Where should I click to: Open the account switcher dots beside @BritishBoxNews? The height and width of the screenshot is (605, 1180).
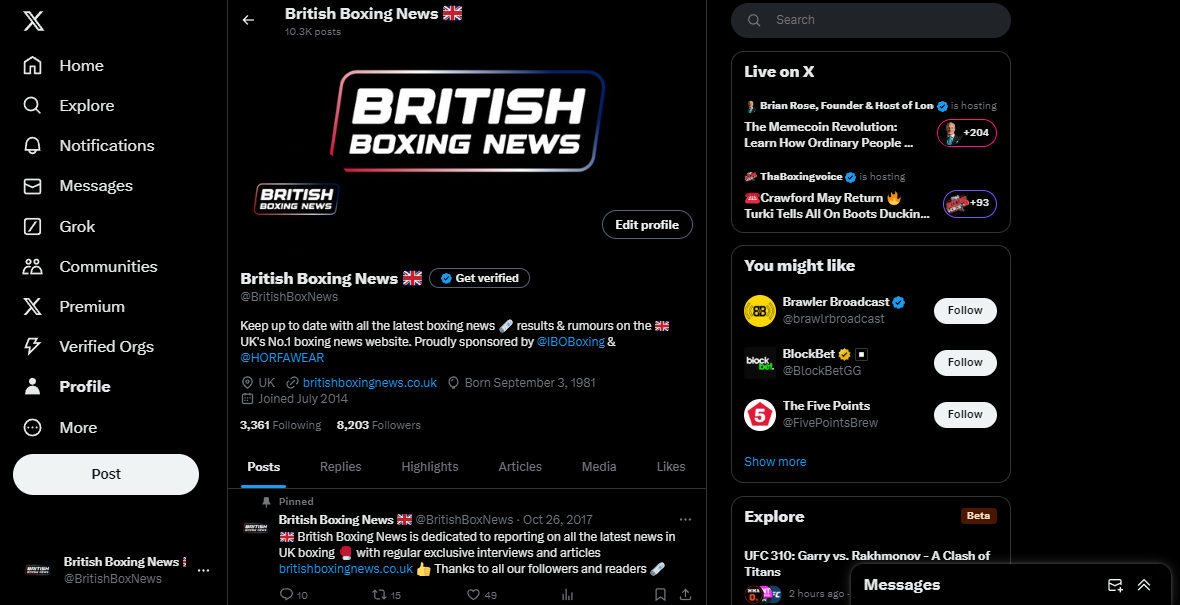(x=203, y=570)
